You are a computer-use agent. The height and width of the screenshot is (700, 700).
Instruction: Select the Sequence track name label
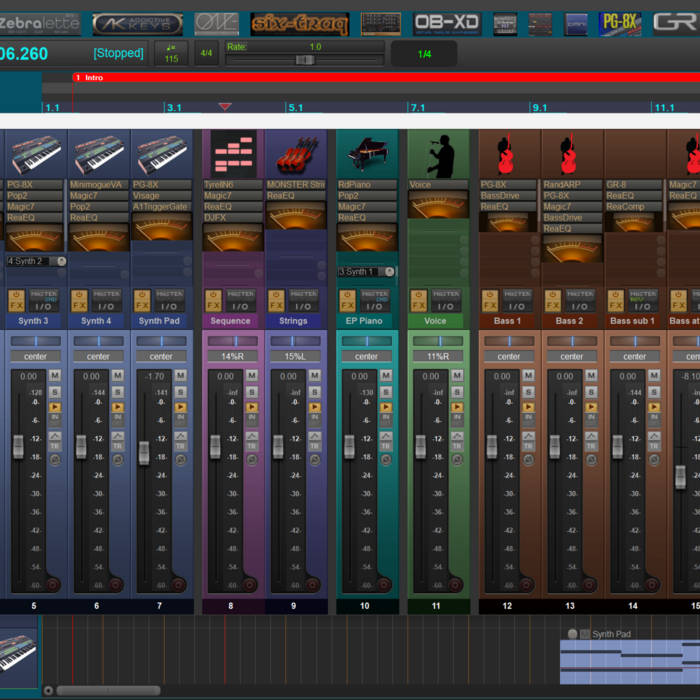point(231,321)
